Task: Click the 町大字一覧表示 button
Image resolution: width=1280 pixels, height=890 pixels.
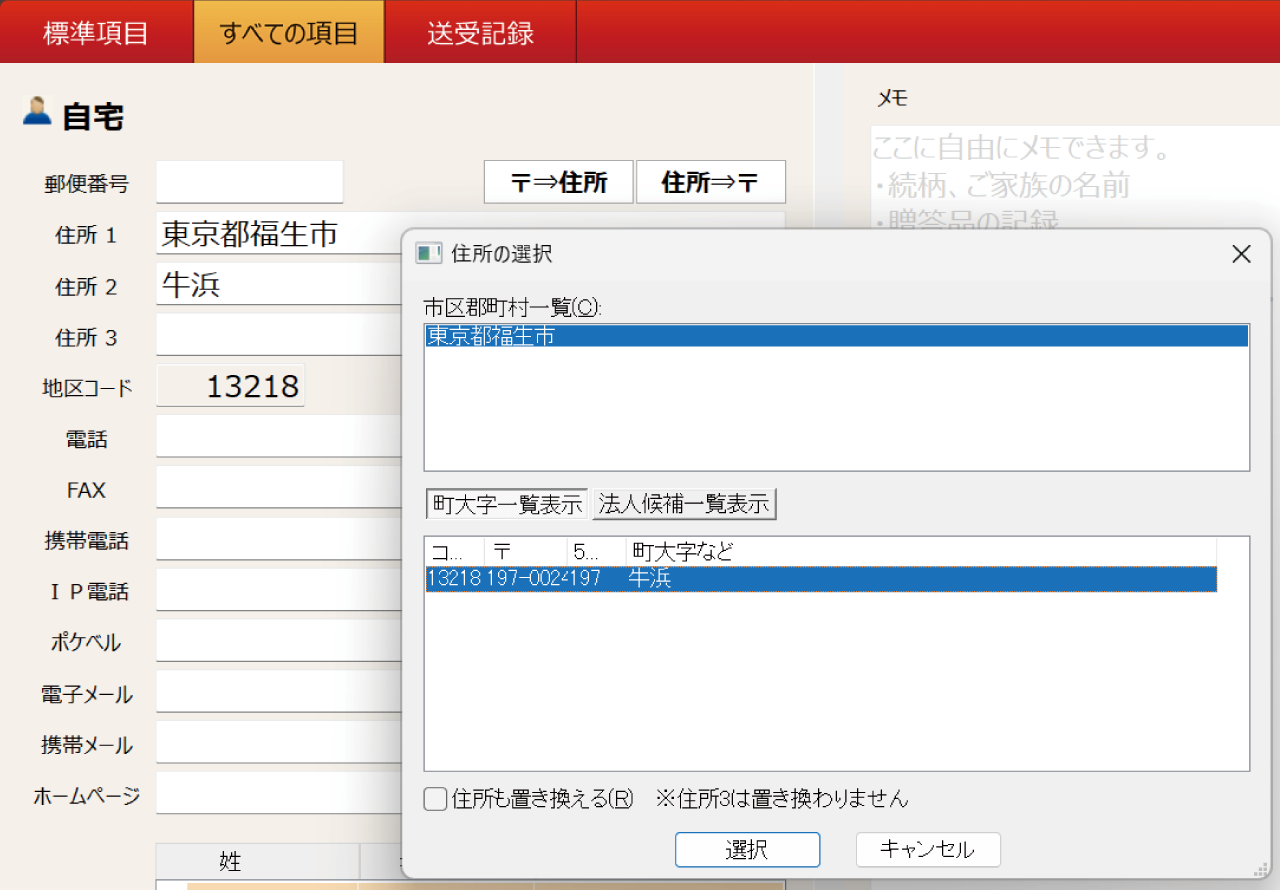Action: (x=505, y=503)
